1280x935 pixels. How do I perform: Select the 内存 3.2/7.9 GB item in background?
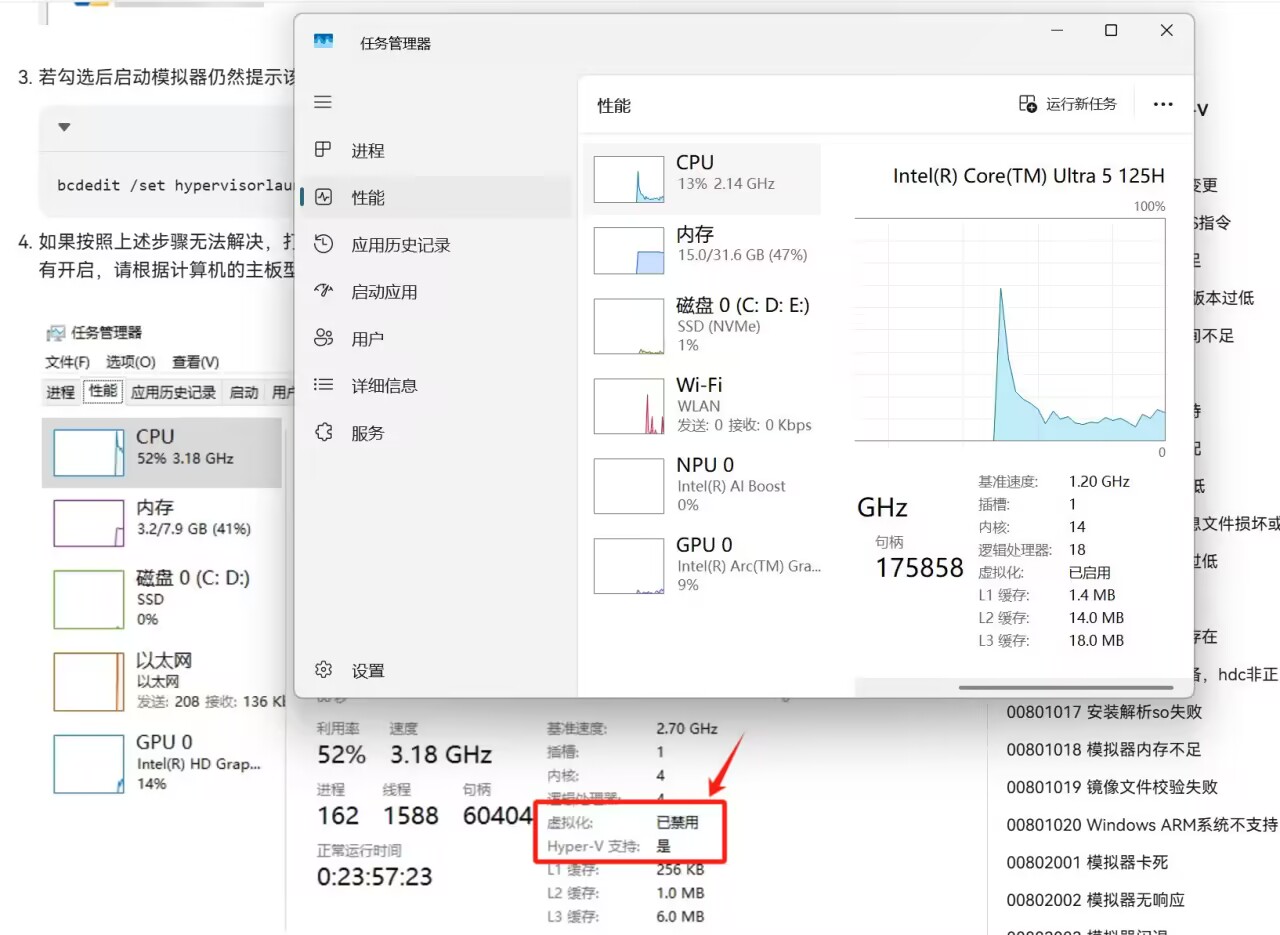point(162,522)
